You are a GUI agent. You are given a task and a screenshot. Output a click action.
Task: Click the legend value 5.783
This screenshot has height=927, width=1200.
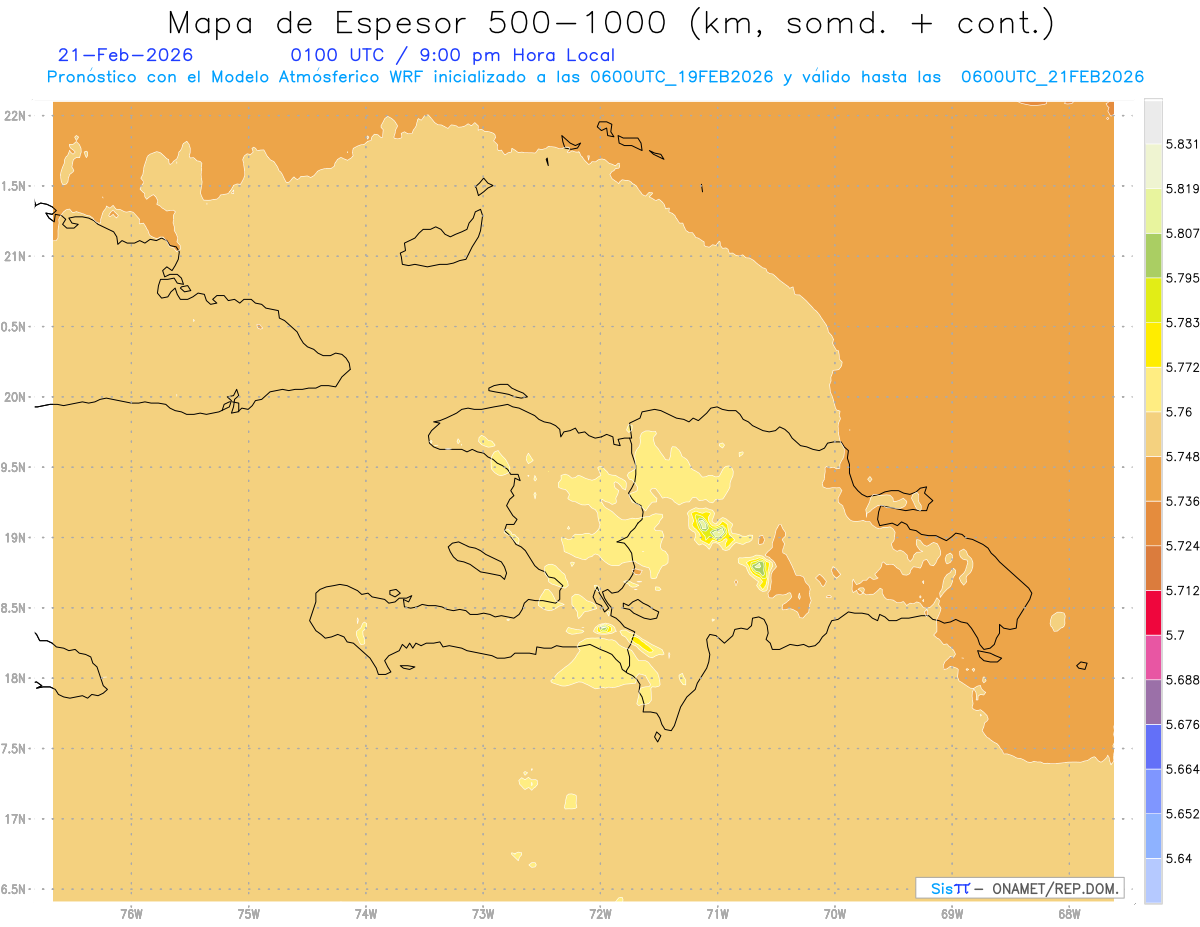click(1182, 322)
